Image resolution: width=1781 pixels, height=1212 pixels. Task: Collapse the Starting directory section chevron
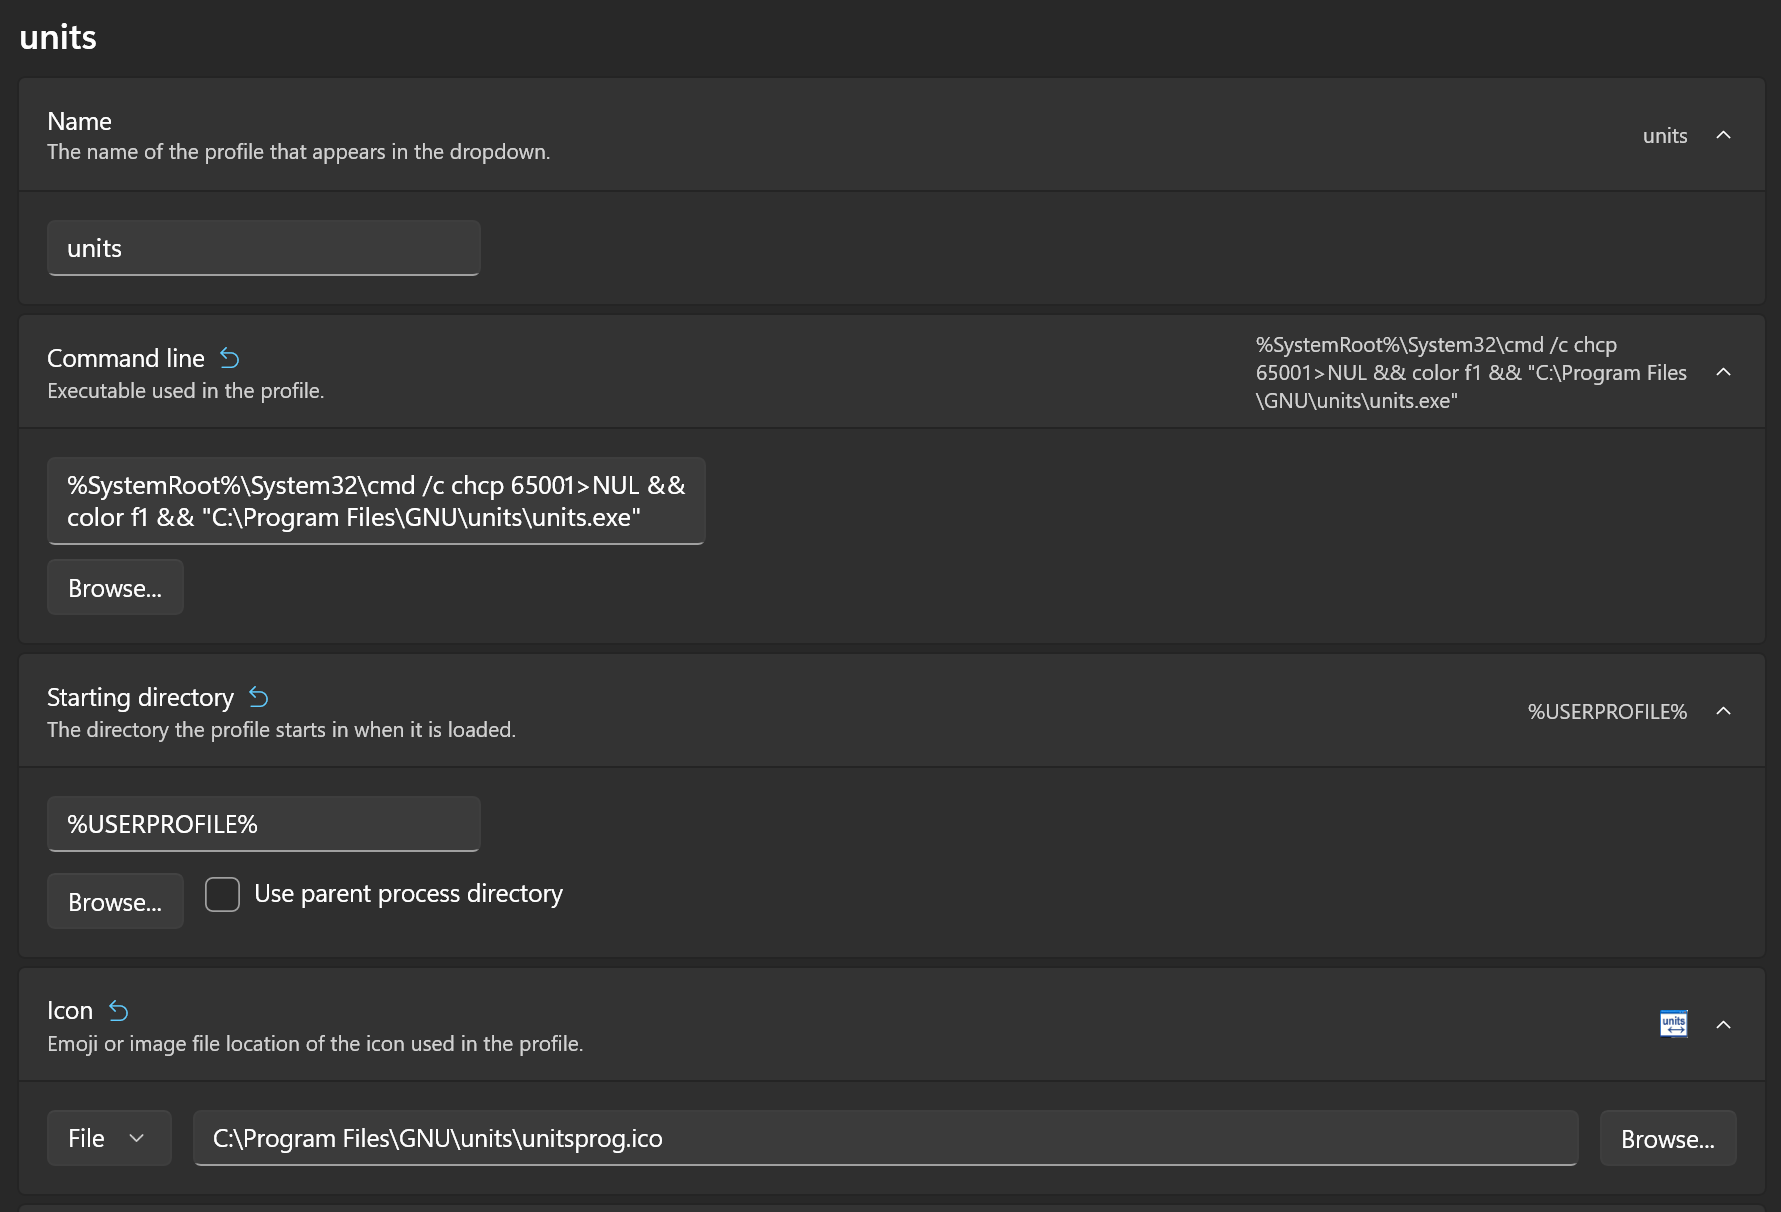[x=1723, y=711]
